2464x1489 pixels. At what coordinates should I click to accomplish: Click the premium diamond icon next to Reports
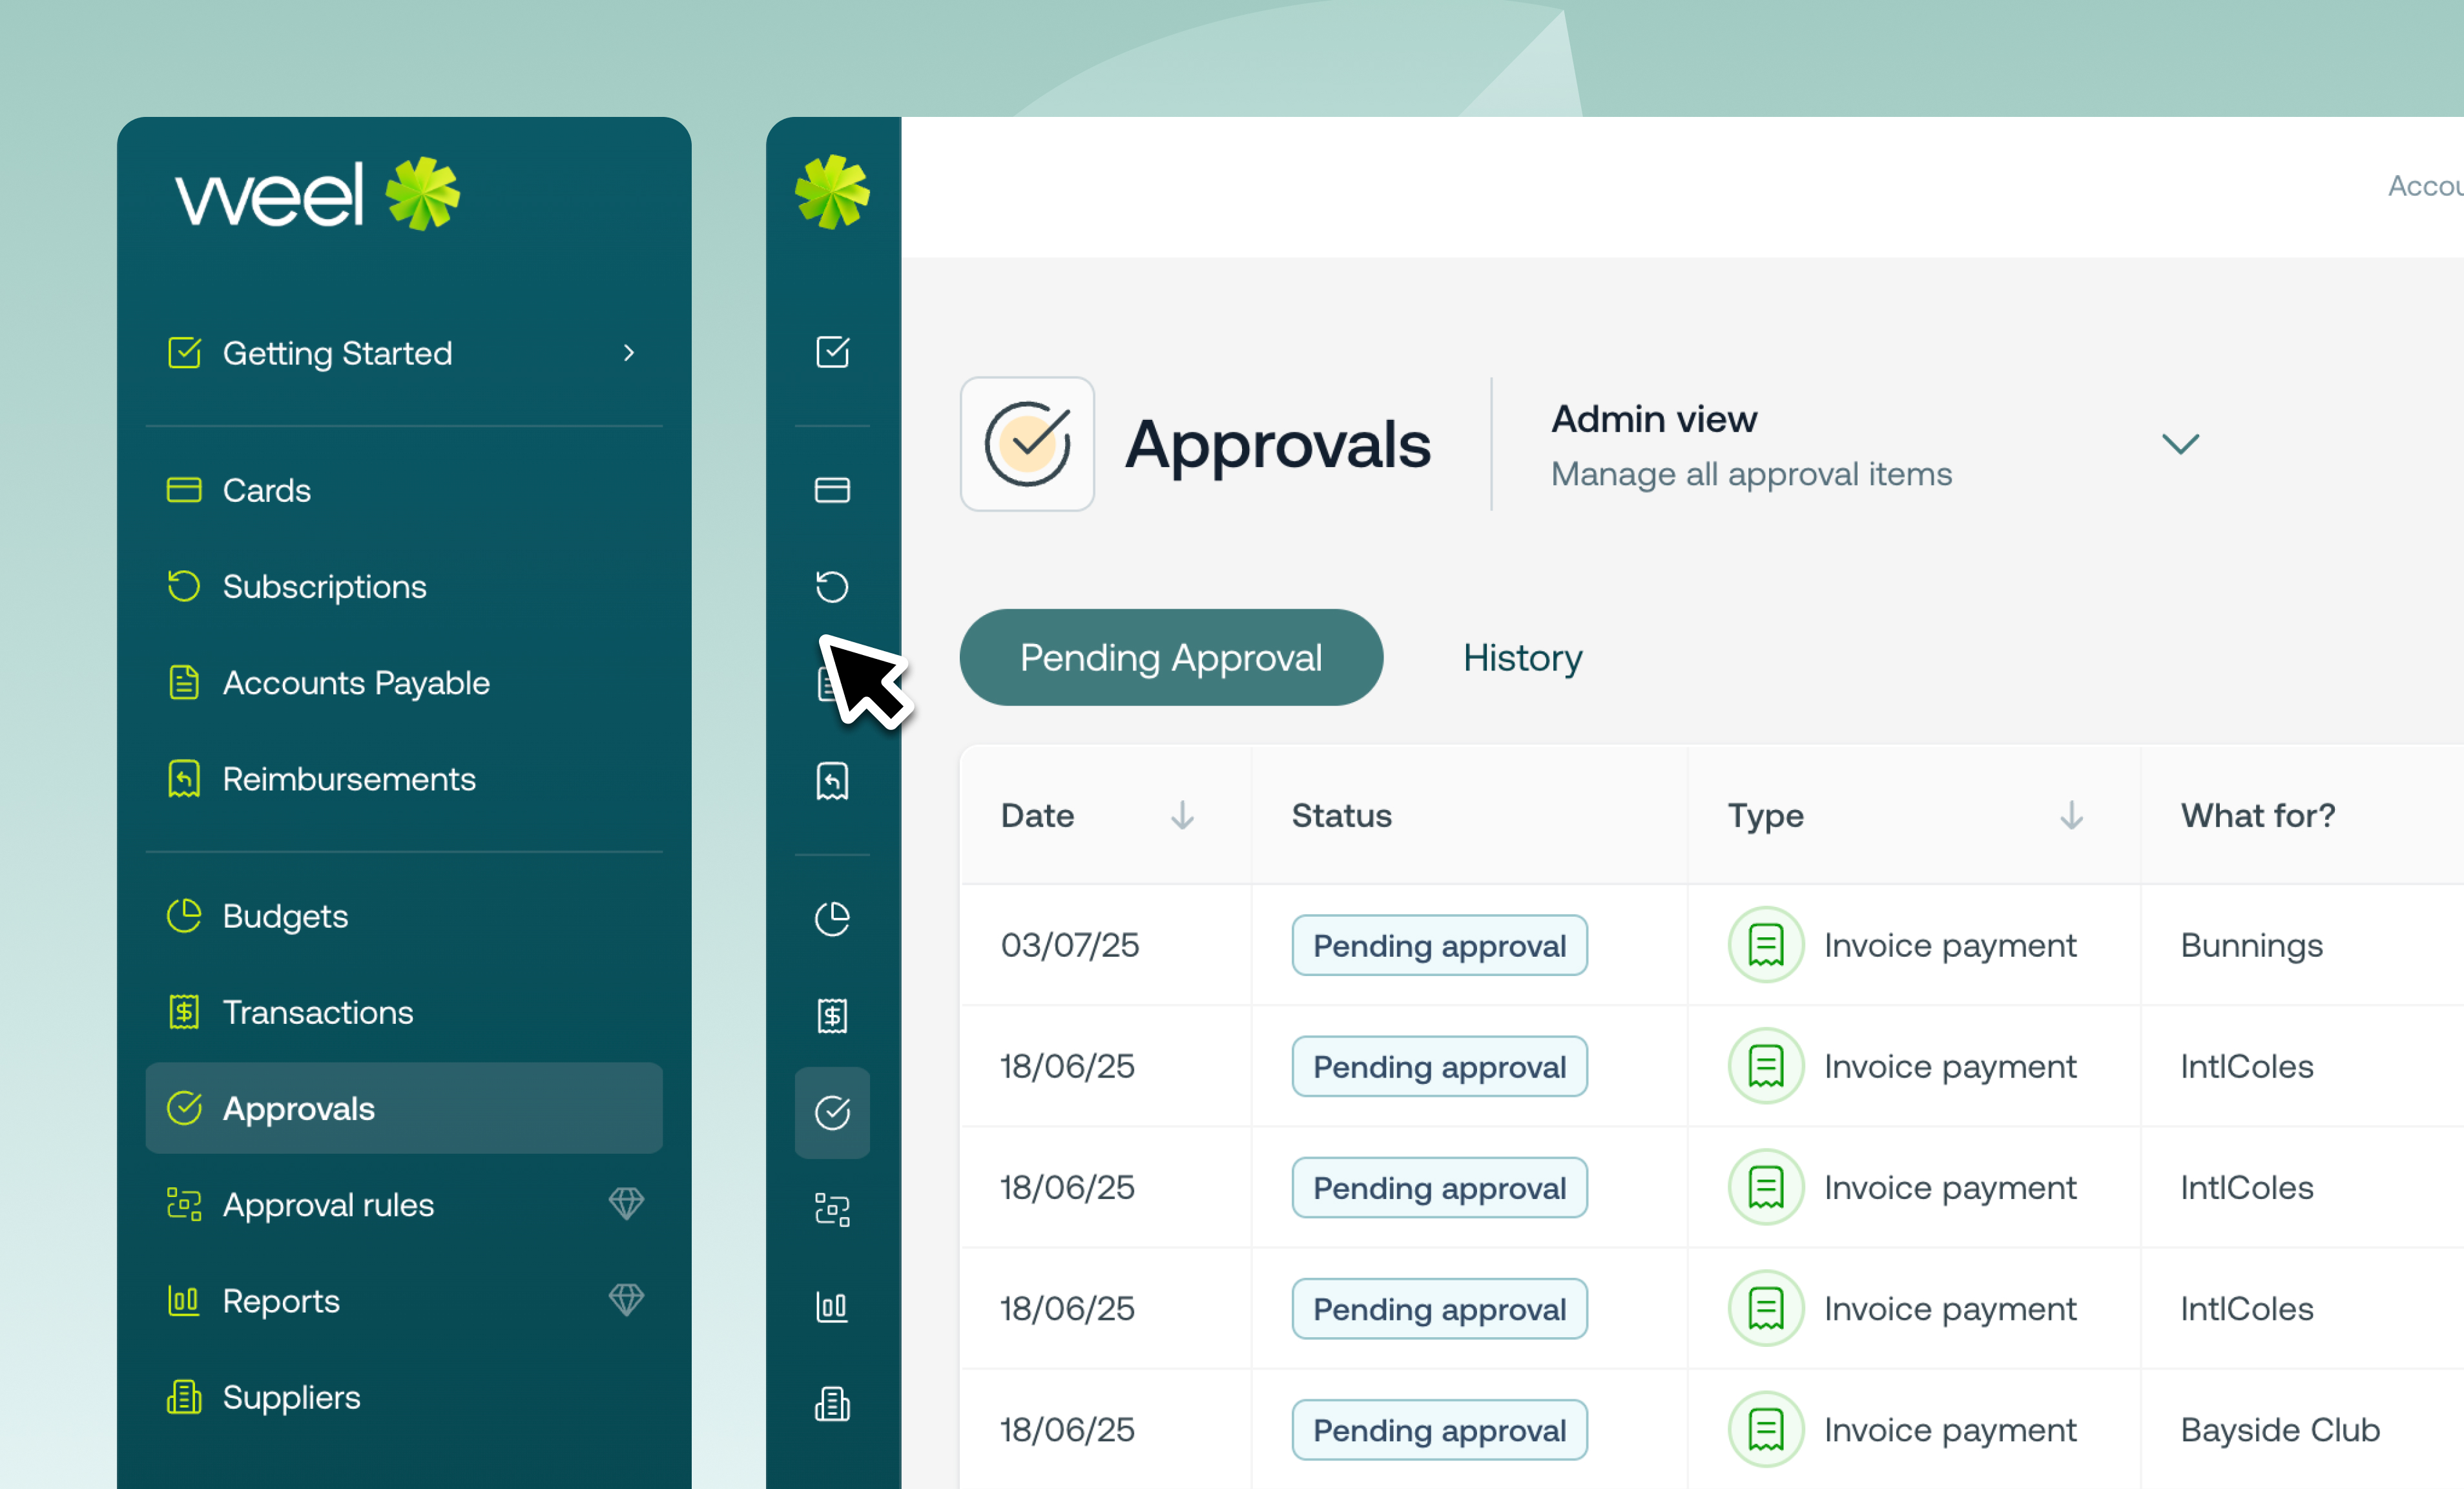click(626, 1300)
